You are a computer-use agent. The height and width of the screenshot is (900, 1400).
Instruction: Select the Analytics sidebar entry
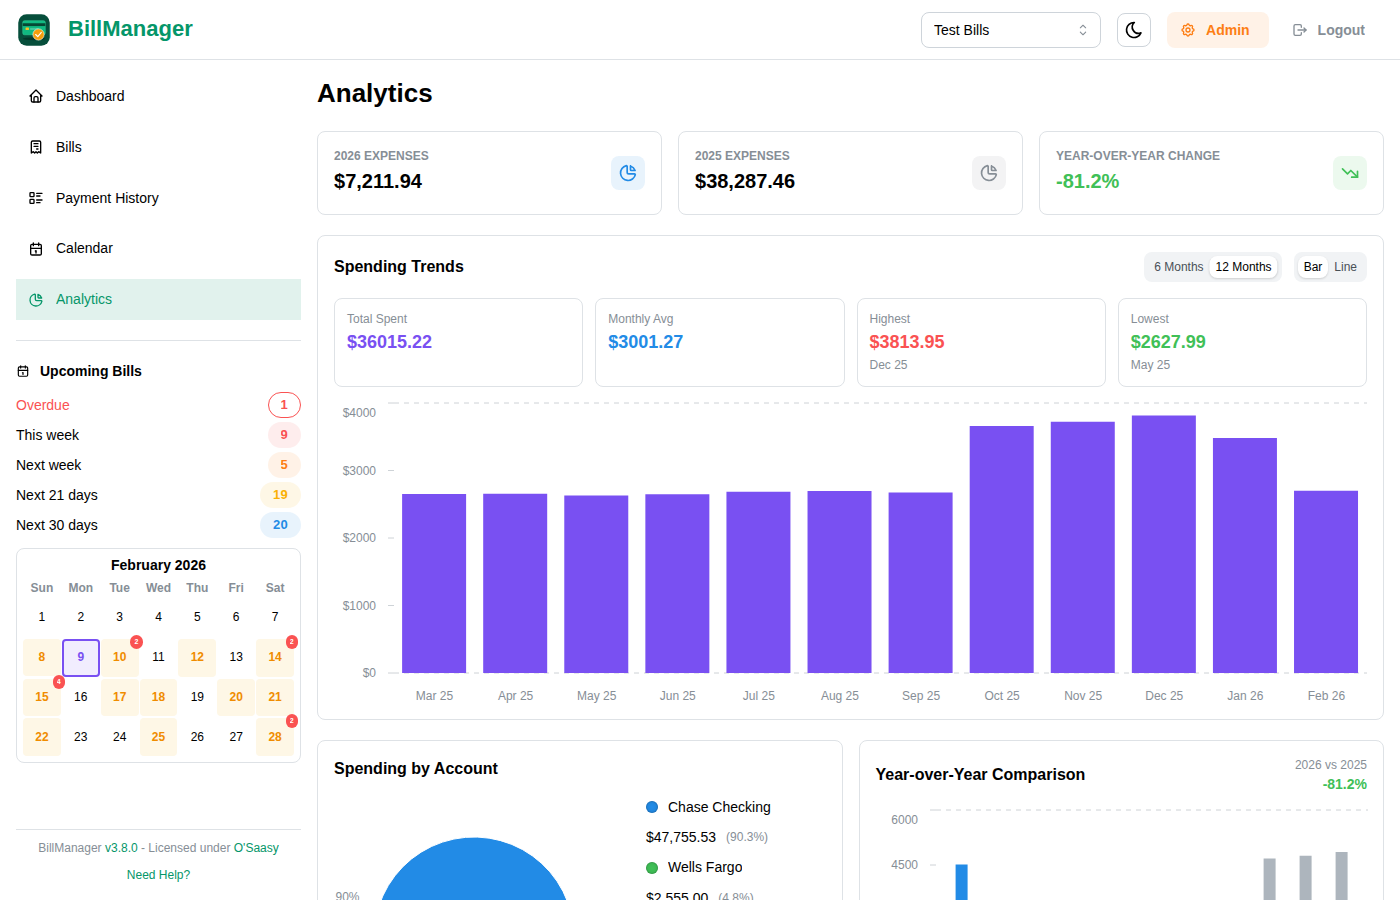pyautogui.click(x=84, y=299)
